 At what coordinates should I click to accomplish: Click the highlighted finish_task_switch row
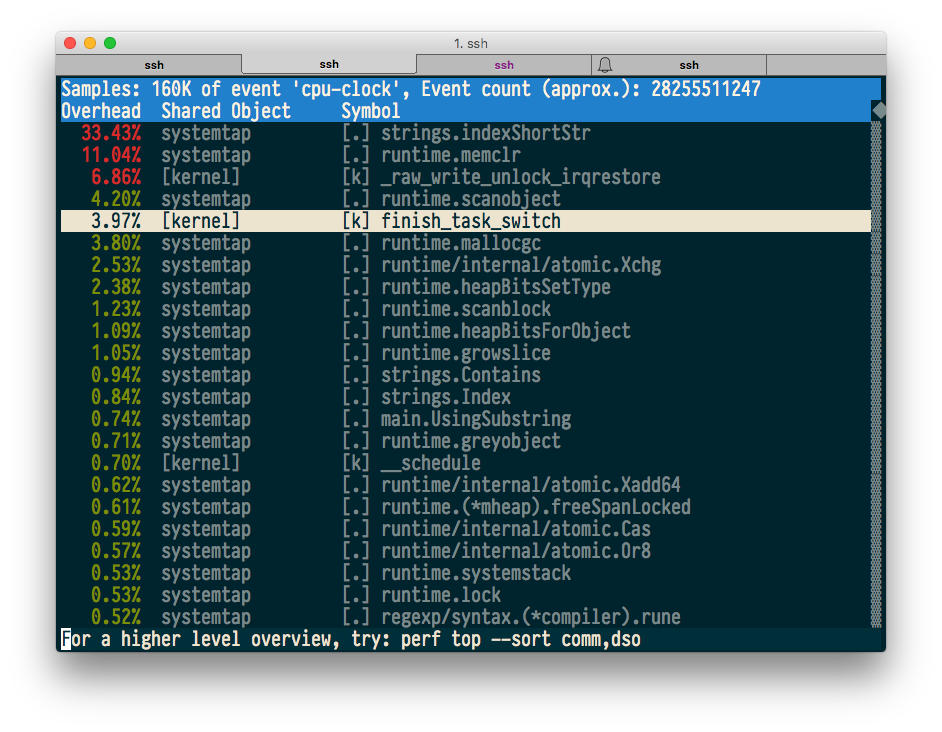pos(466,221)
